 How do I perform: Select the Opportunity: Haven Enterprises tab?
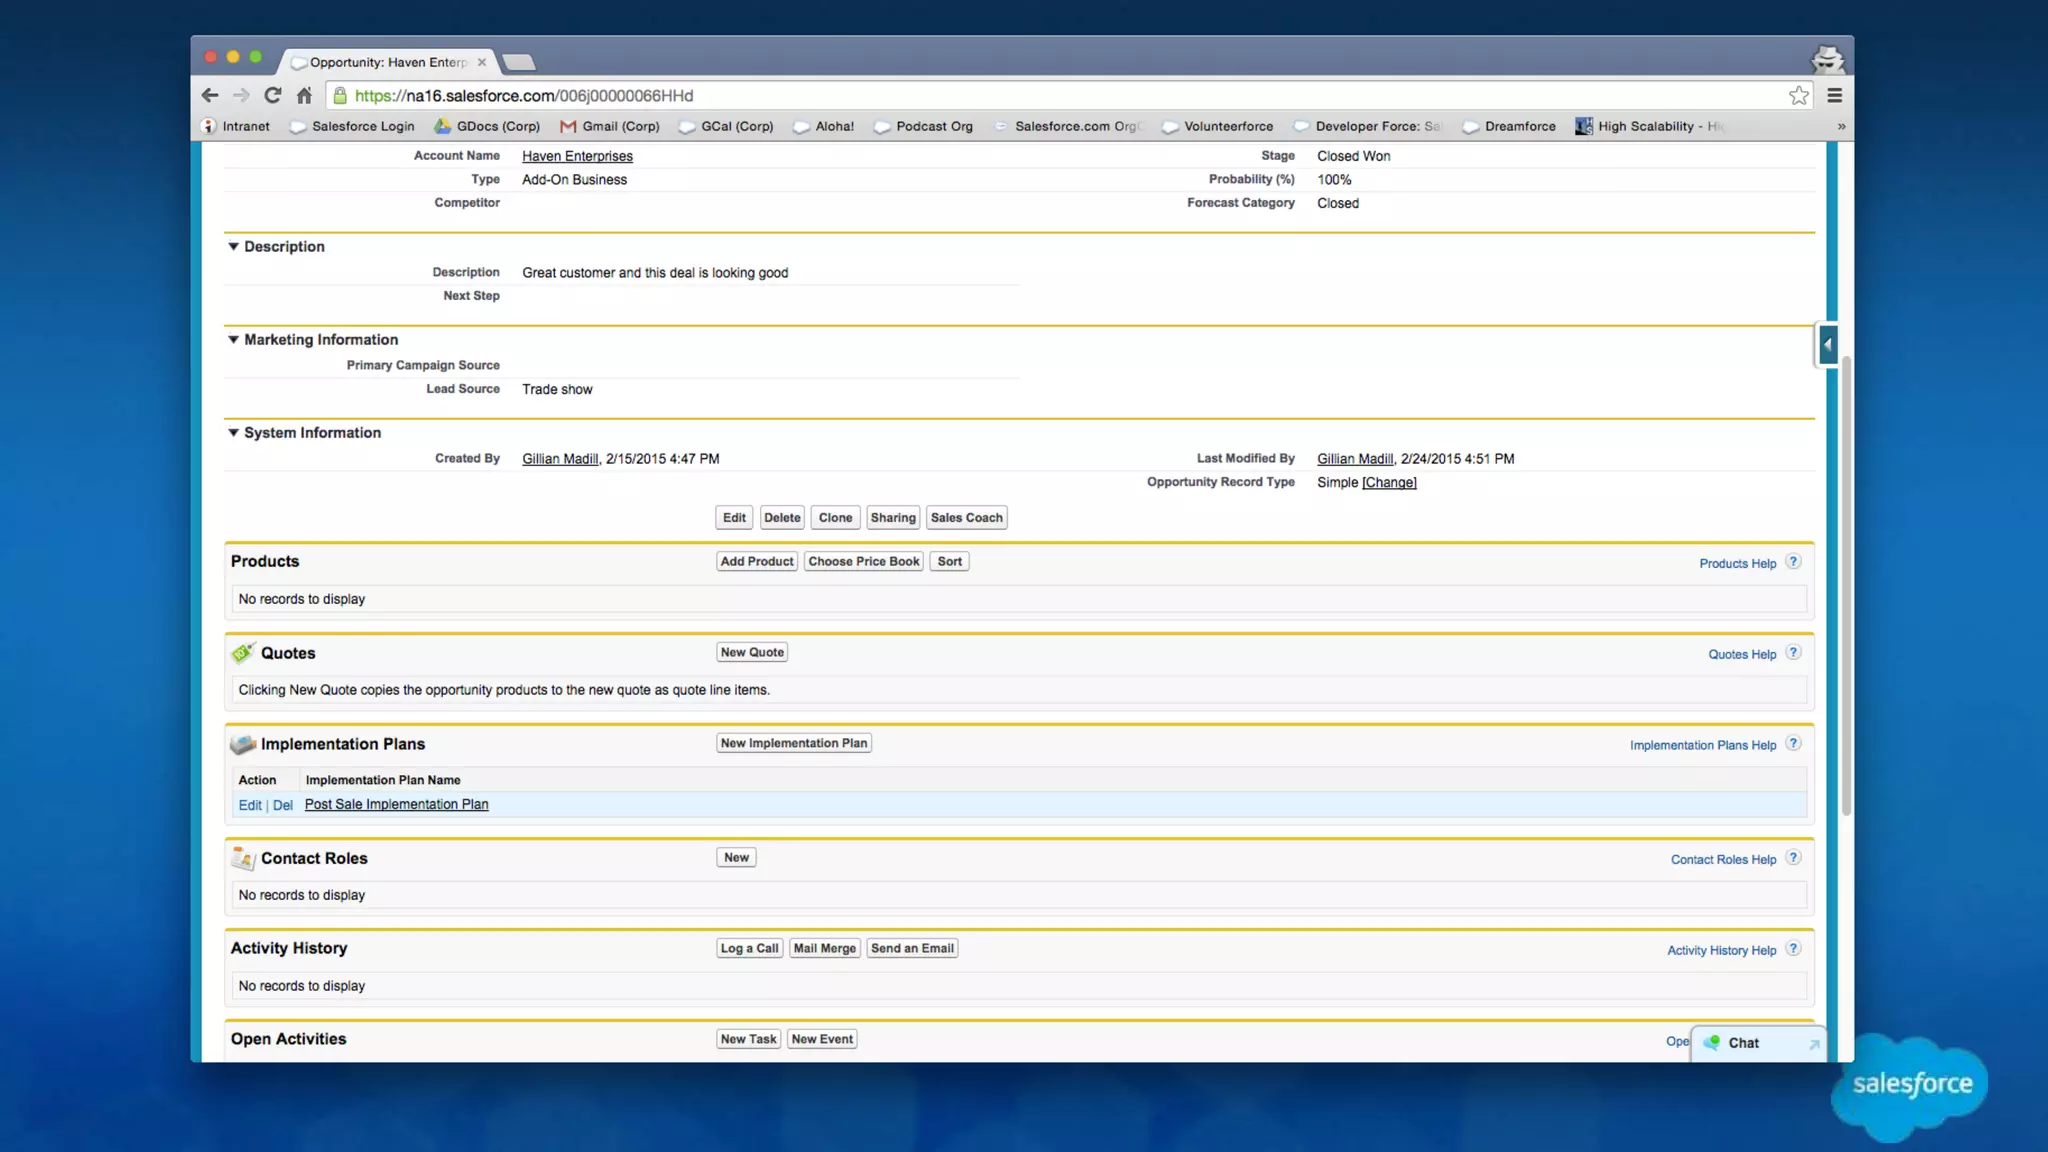click(x=387, y=62)
